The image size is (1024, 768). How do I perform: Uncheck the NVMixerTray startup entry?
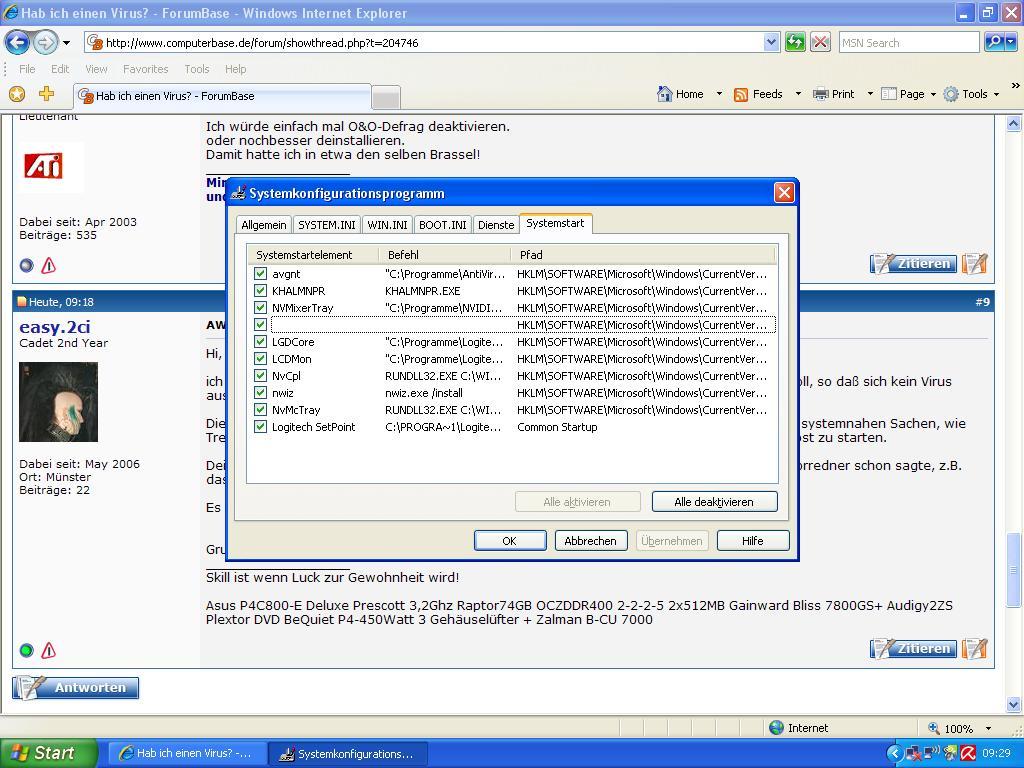coord(261,308)
